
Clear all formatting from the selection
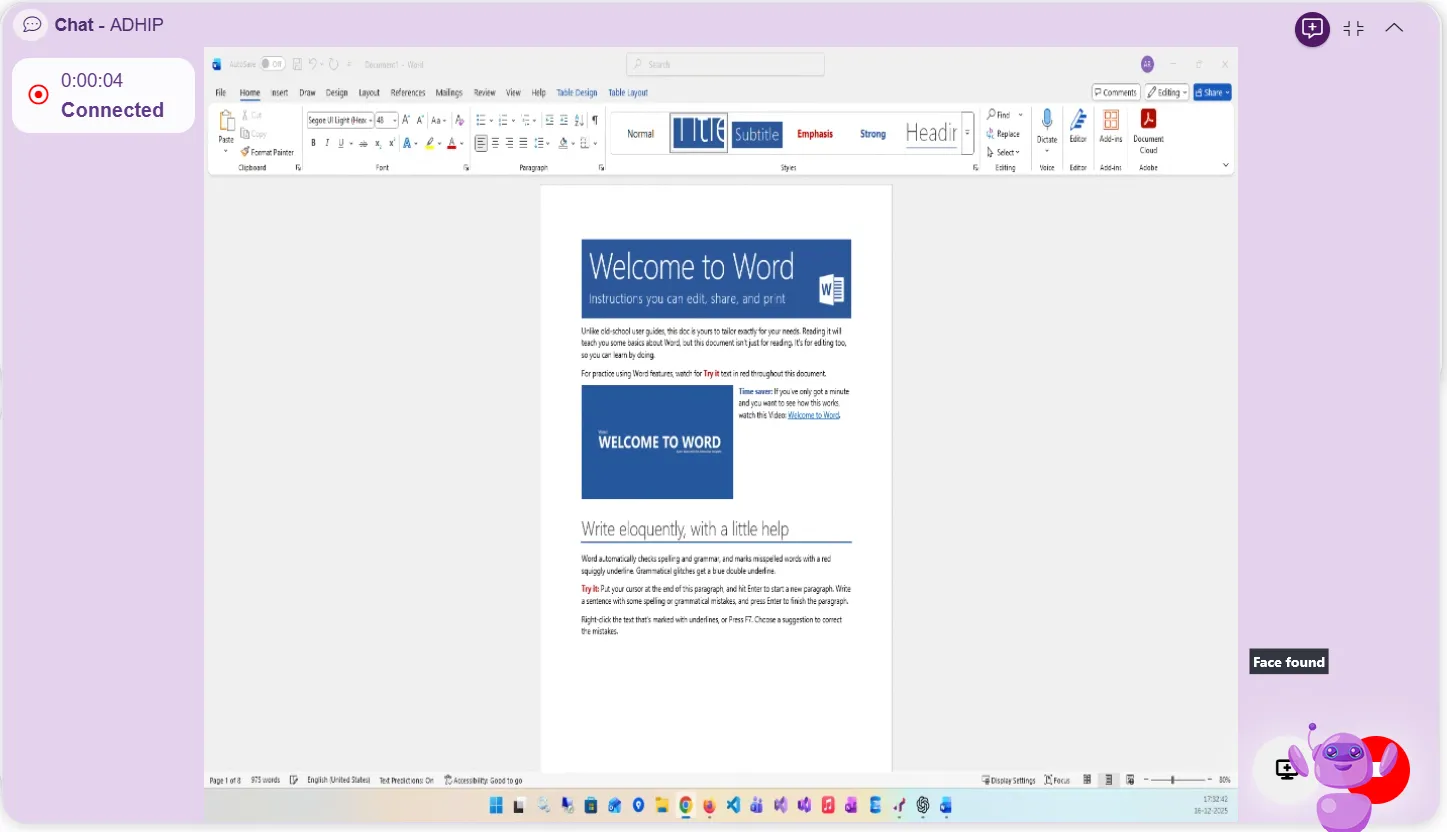point(459,120)
